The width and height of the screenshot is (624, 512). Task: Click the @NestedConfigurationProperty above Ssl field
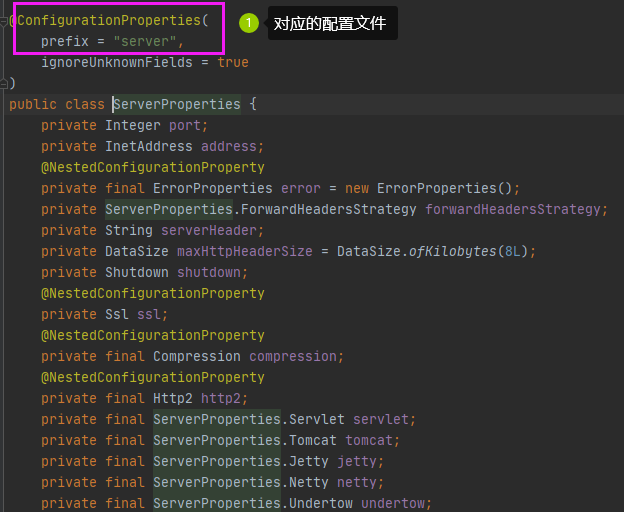[x=153, y=294]
